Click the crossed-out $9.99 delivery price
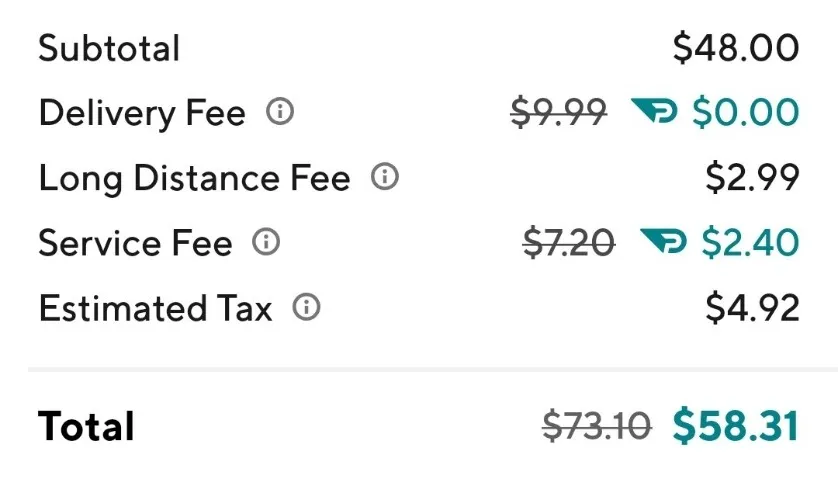Image resolution: width=838 pixels, height=500 pixels. (x=558, y=113)
